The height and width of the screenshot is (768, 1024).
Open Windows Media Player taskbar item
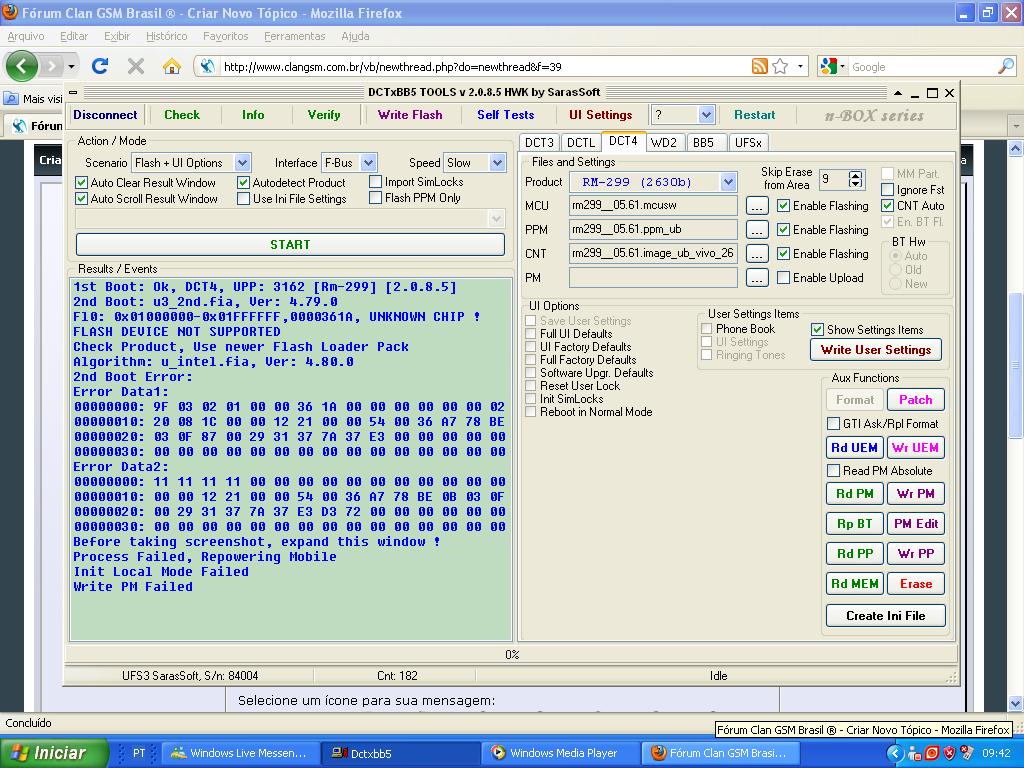pyautogui.click(x=562, y=753)
